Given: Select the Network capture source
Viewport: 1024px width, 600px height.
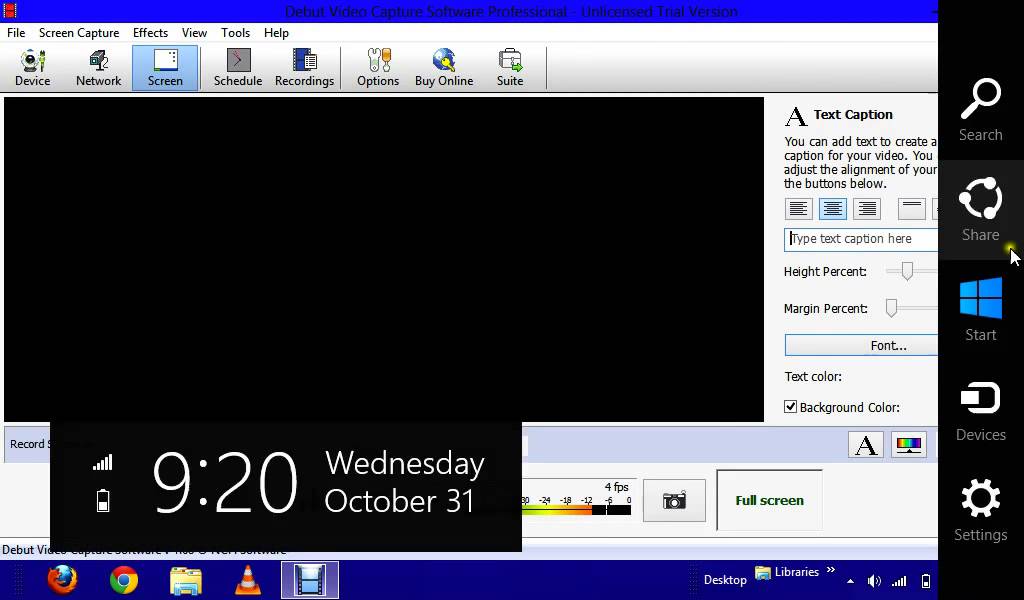Looking at the screenshot, I should pyautogui.click(x=99, y=68).
